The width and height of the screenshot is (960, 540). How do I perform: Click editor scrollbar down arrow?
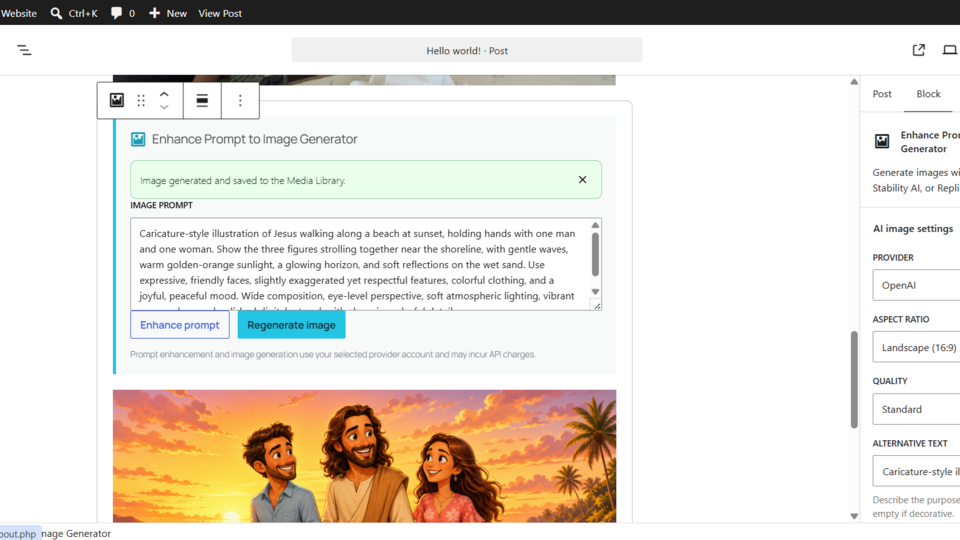854,516
